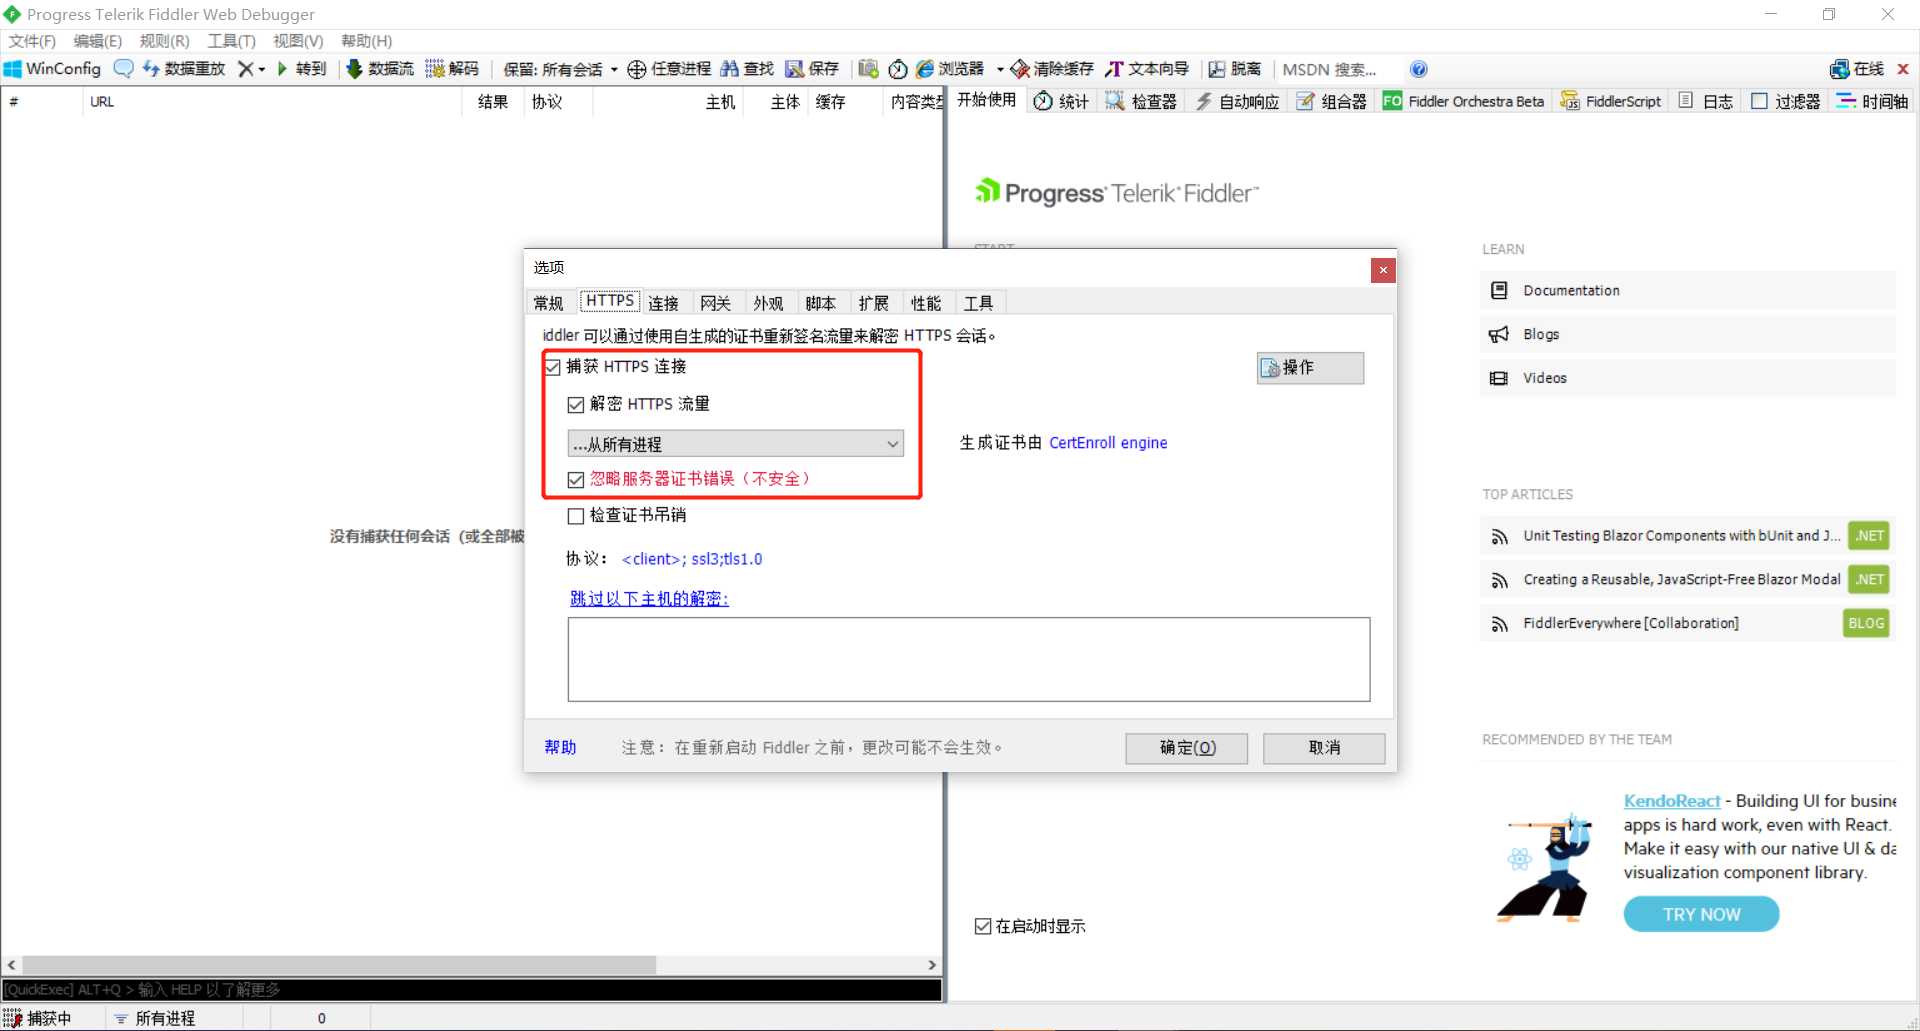1920x1031 pixels.
Task: Toggle 忽略服务器证书错误 checkbox
Action: (576, 480)
